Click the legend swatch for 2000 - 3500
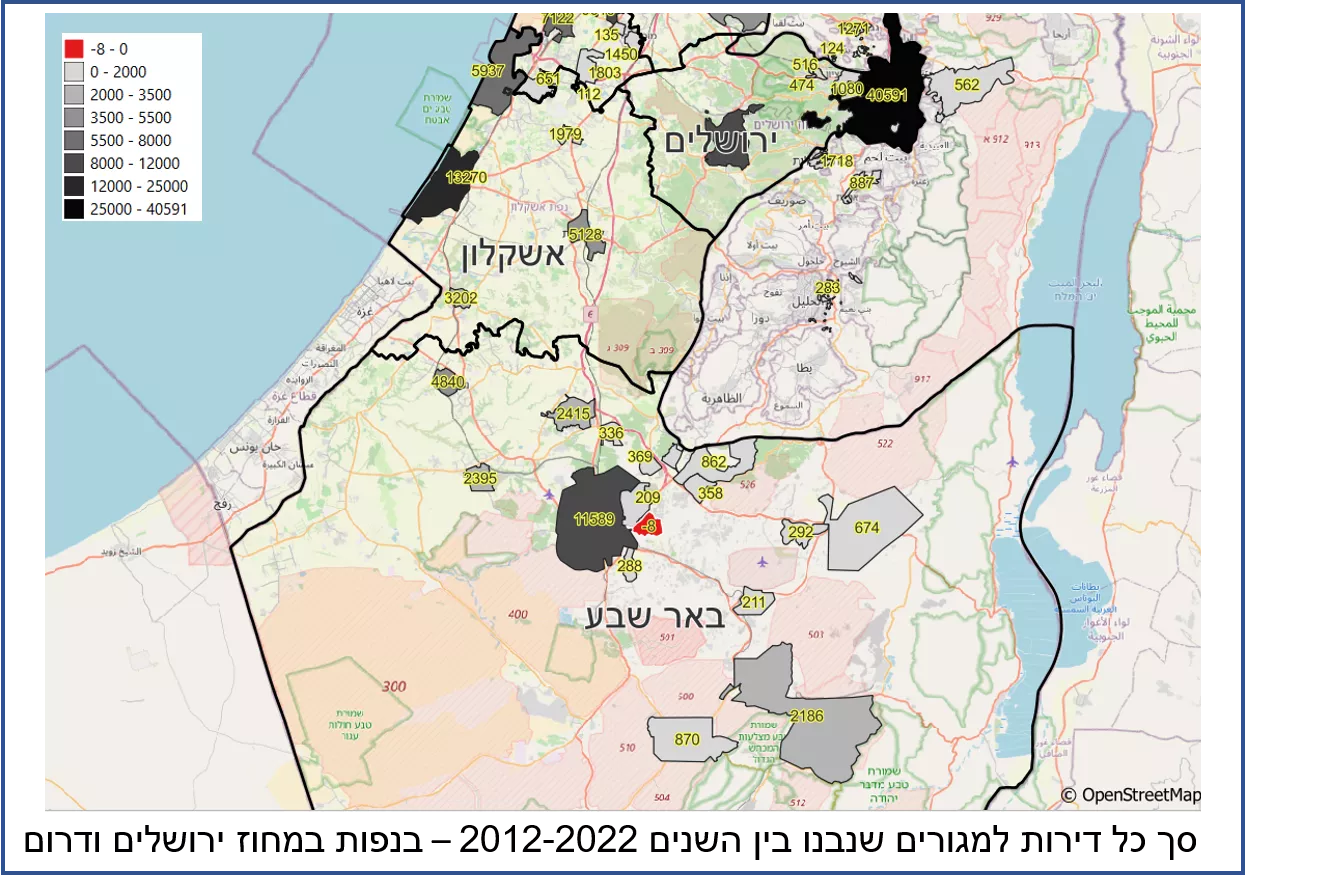This screenshot has height=885, width=1323. point(74,94)
